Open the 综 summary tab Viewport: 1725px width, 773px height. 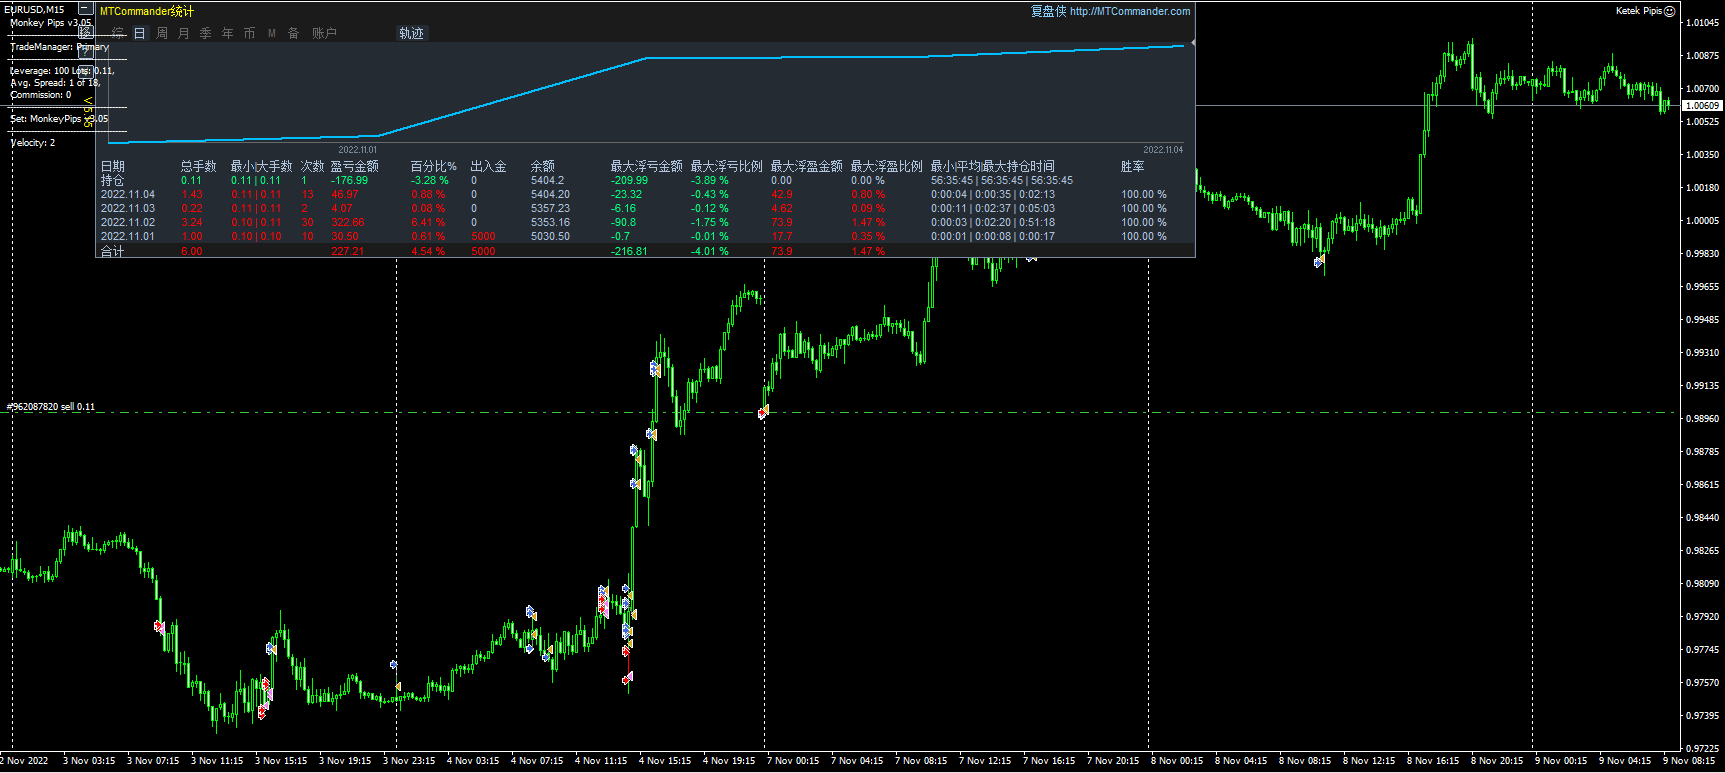118,33
